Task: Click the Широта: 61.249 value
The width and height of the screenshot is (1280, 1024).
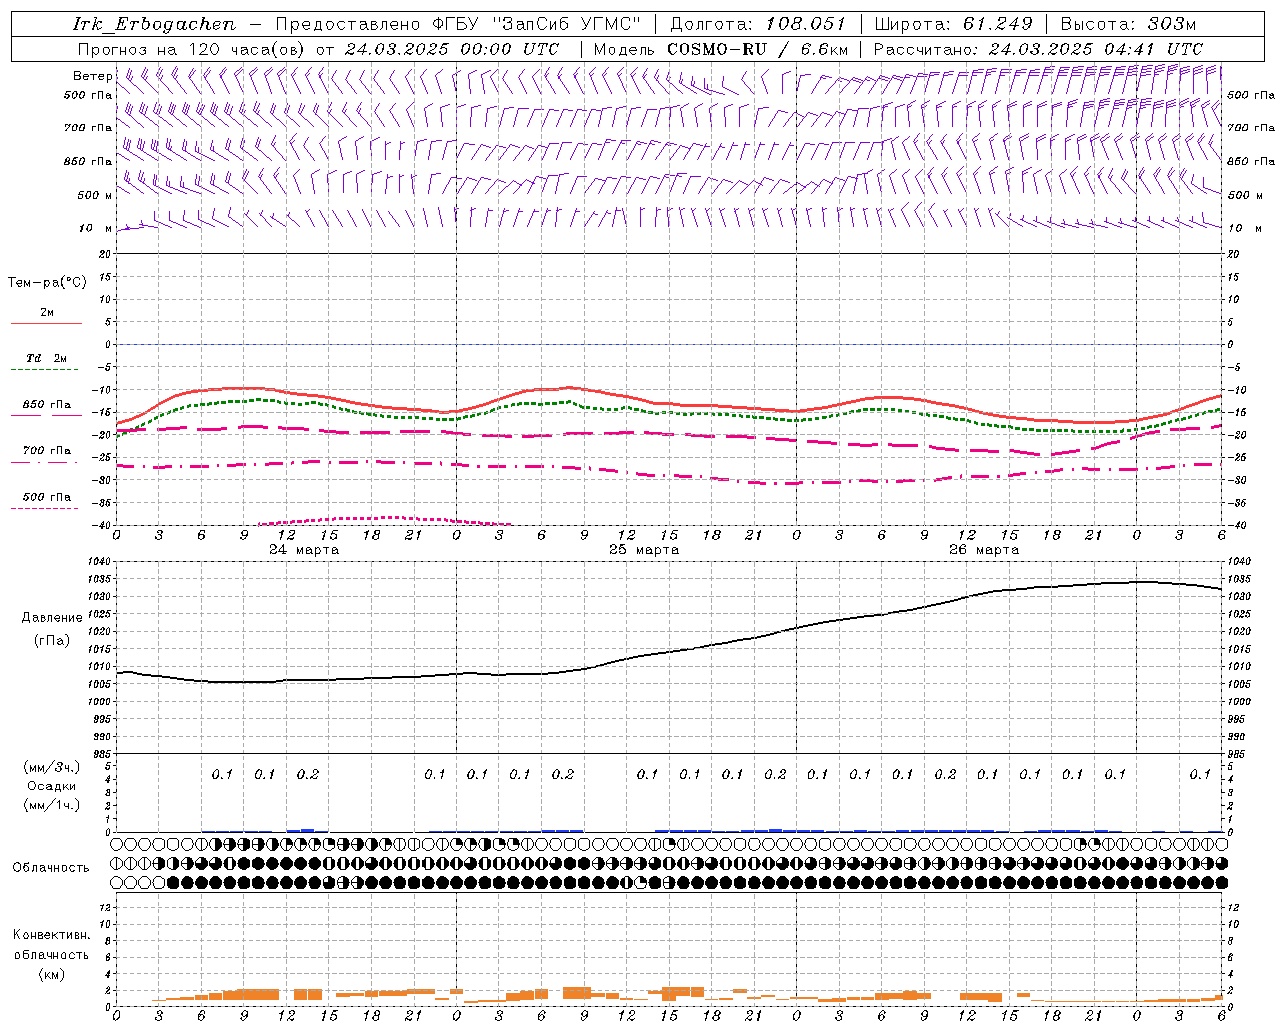Action: click(x=953, y=24)
